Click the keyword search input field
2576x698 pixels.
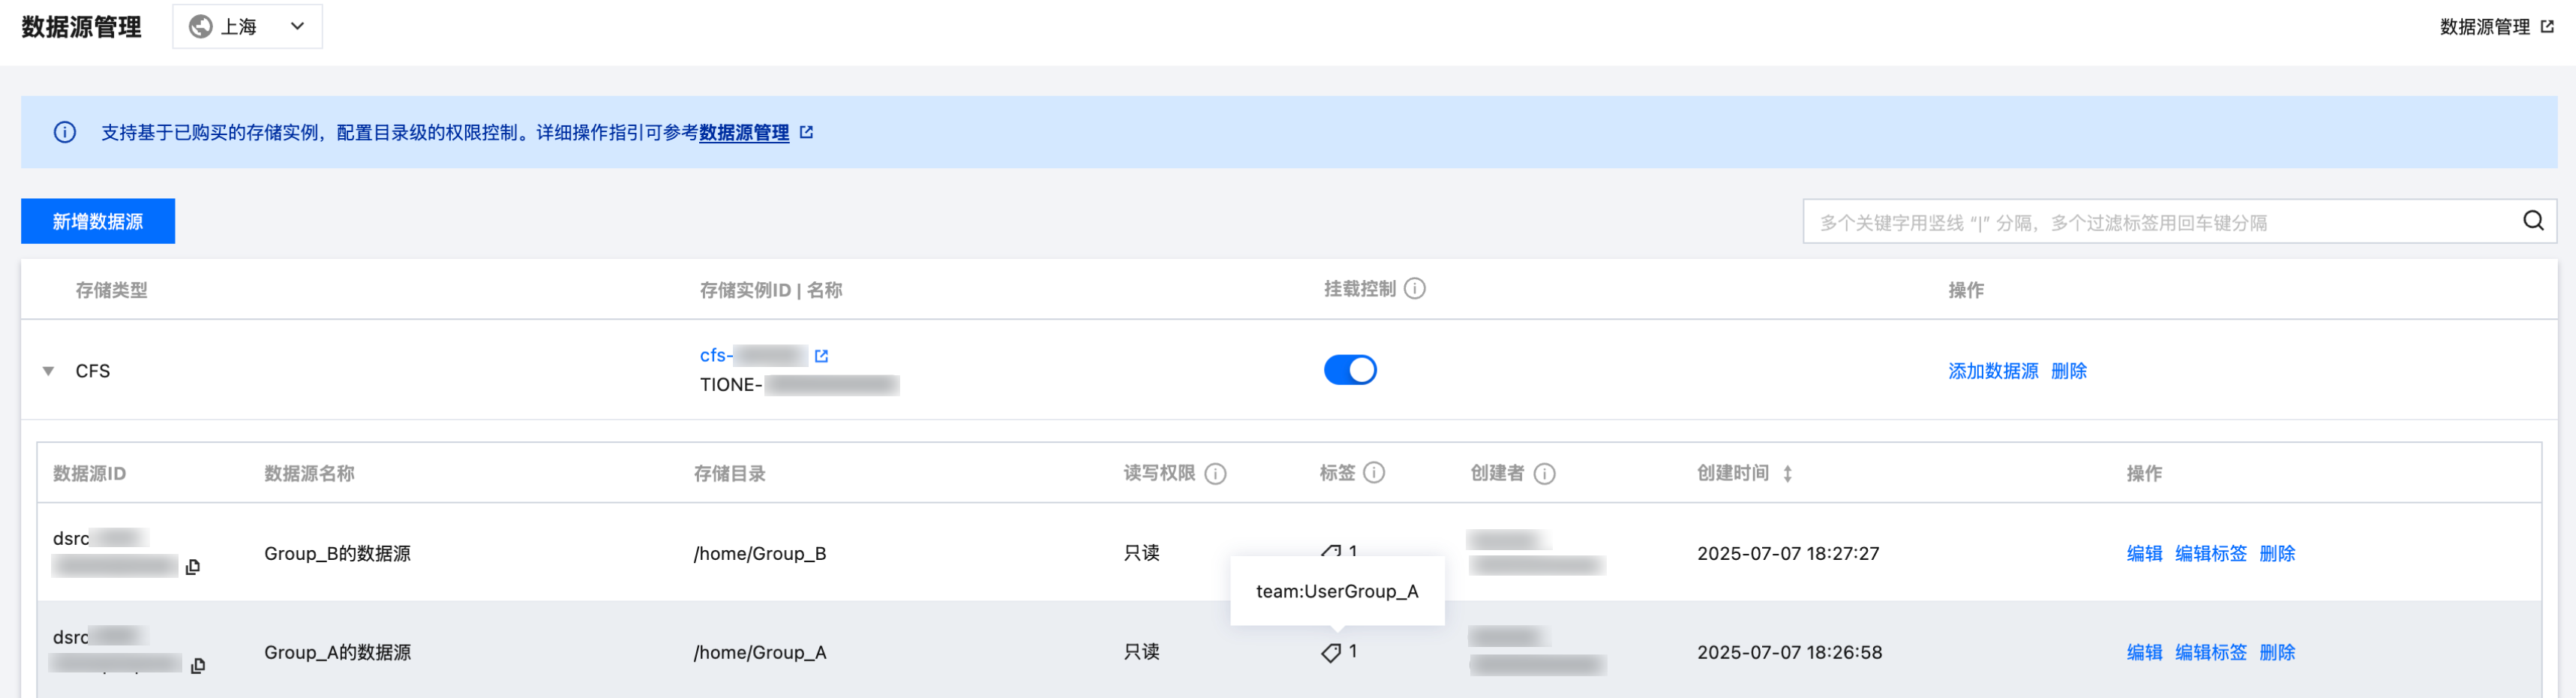(x=2160, y=222)
